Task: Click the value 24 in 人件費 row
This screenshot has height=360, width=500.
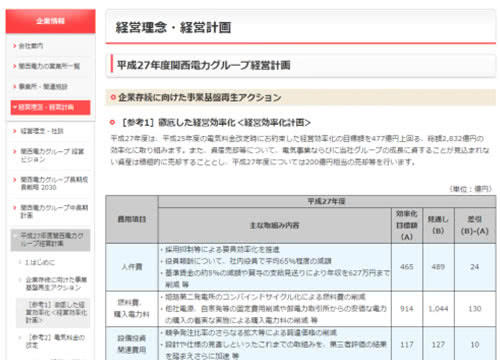Action: pos(475,267)
